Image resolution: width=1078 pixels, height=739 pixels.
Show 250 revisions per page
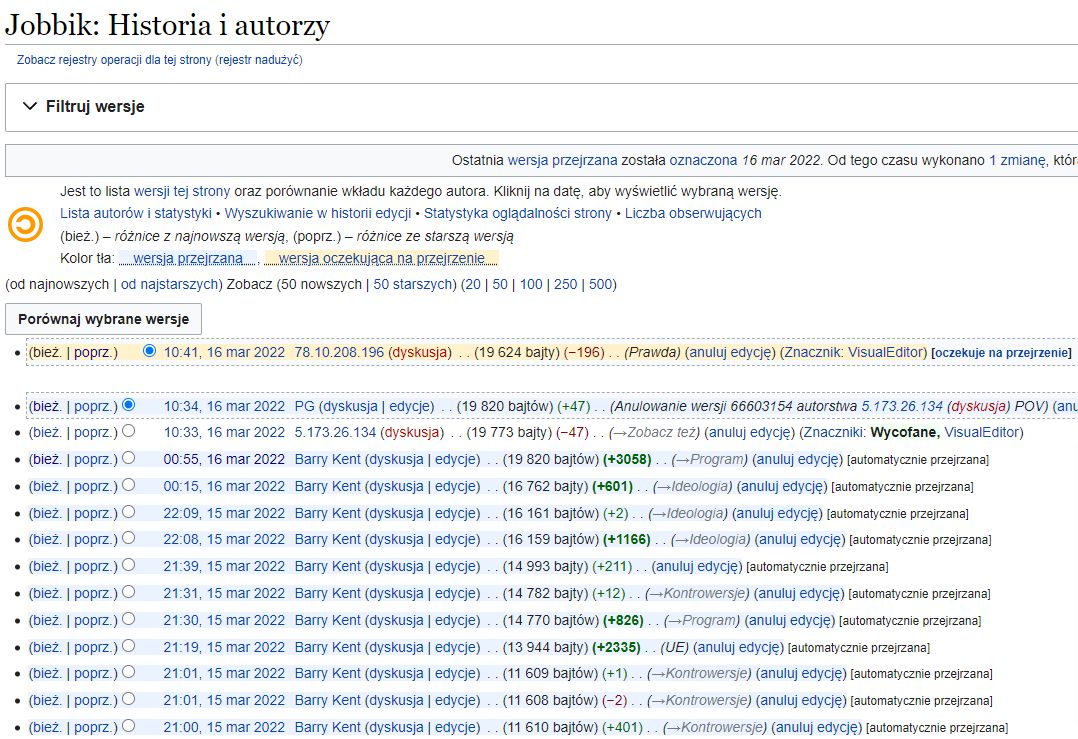(x=566, y=284)
